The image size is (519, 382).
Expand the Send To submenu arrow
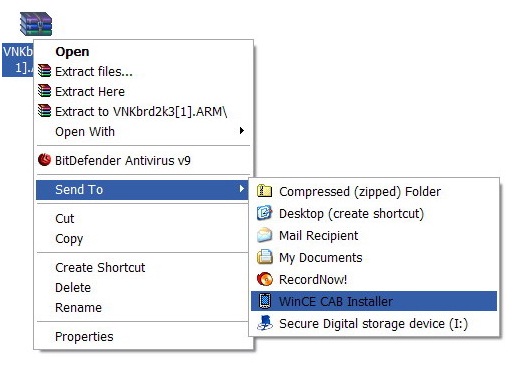click(x=242, y=189)
